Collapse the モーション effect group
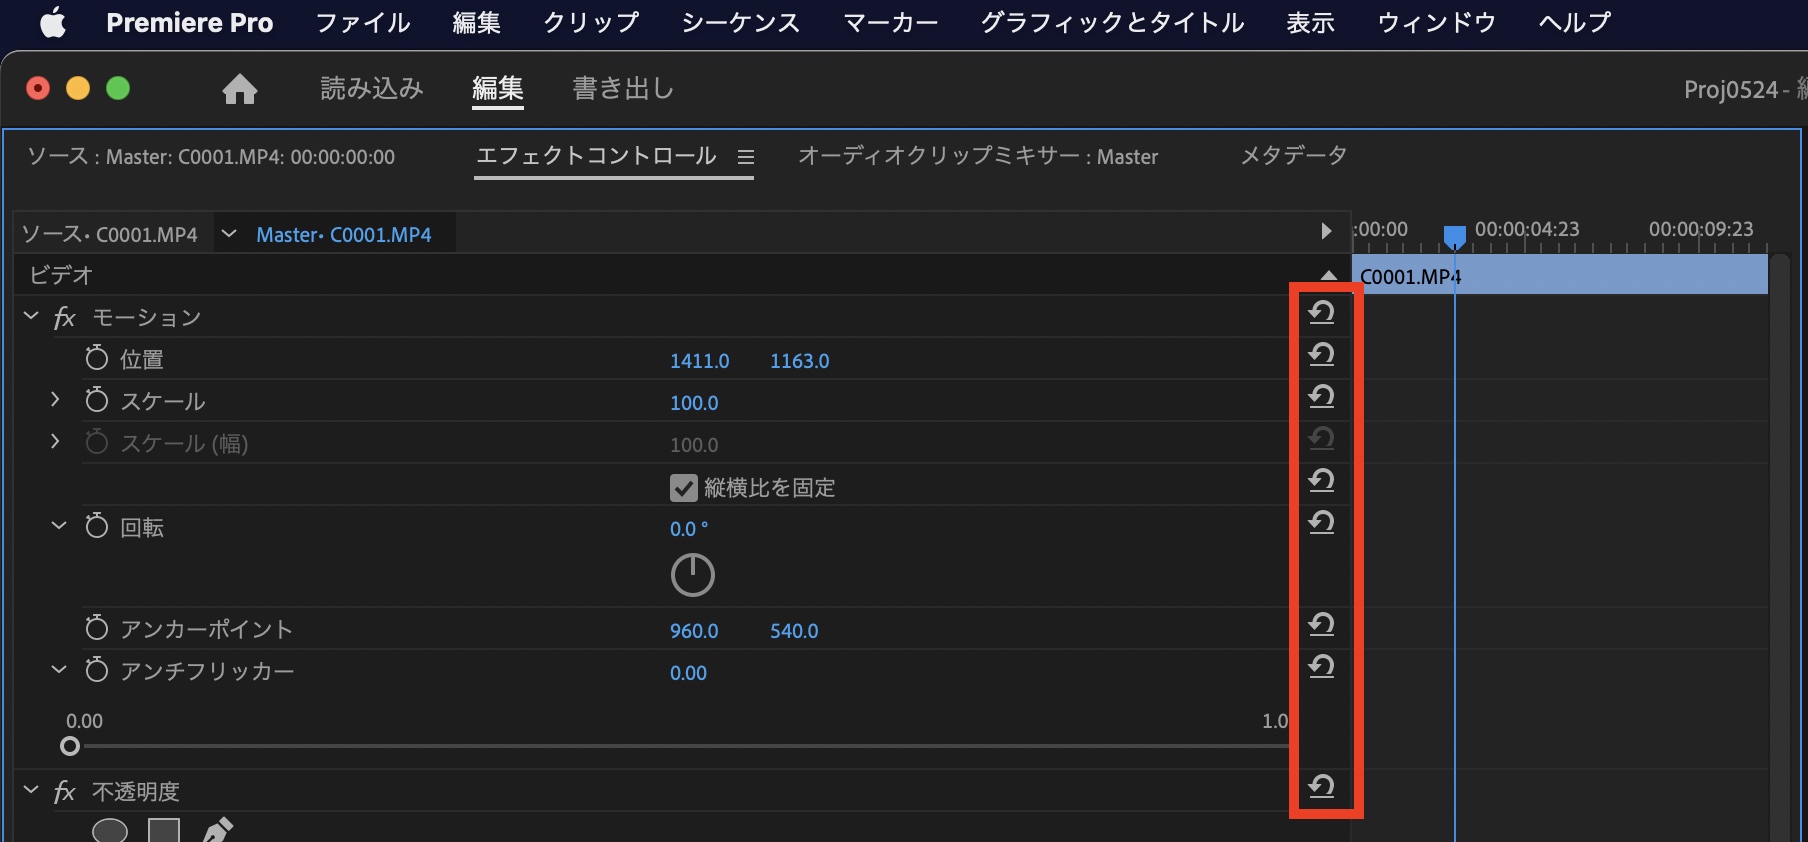 coord(31,317)
